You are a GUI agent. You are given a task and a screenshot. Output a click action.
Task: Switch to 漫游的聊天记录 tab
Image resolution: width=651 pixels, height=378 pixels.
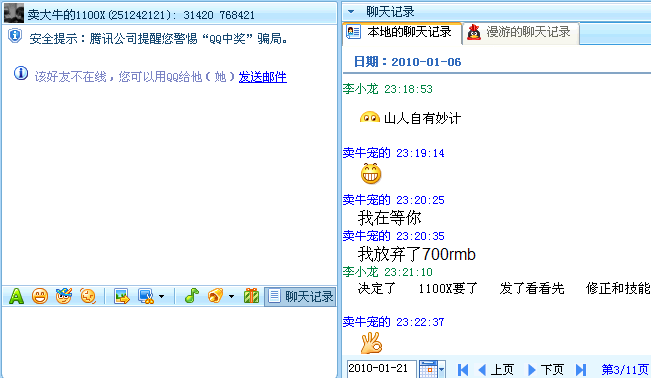coord(520,33)
